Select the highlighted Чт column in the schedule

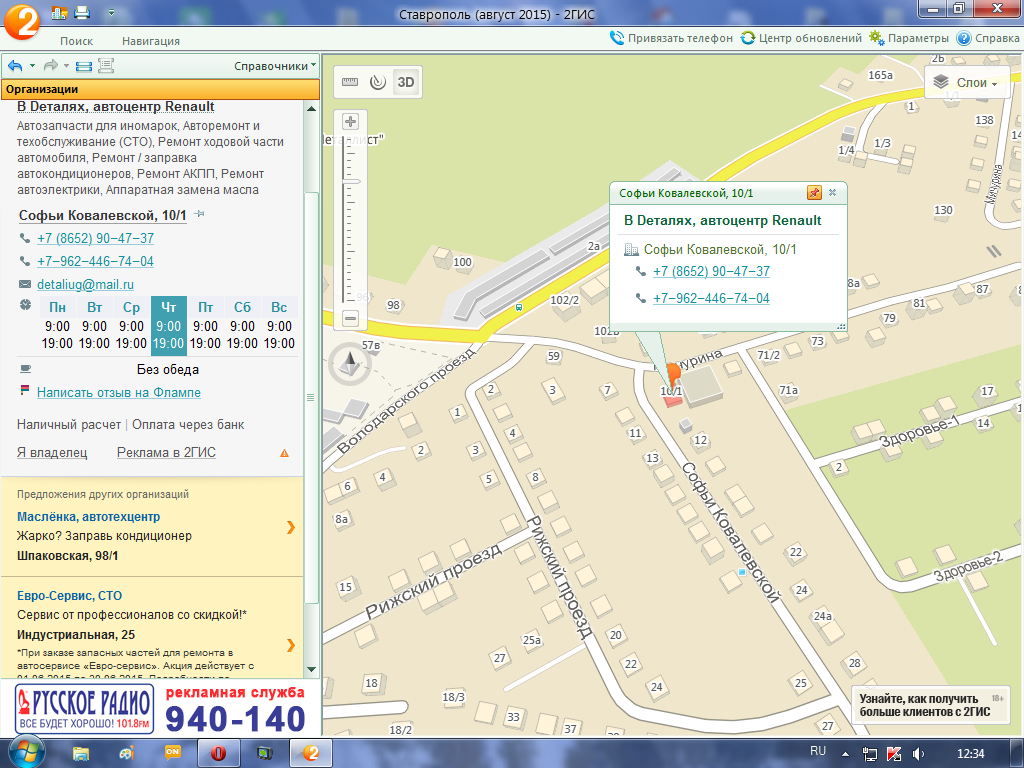coord(168,325)
